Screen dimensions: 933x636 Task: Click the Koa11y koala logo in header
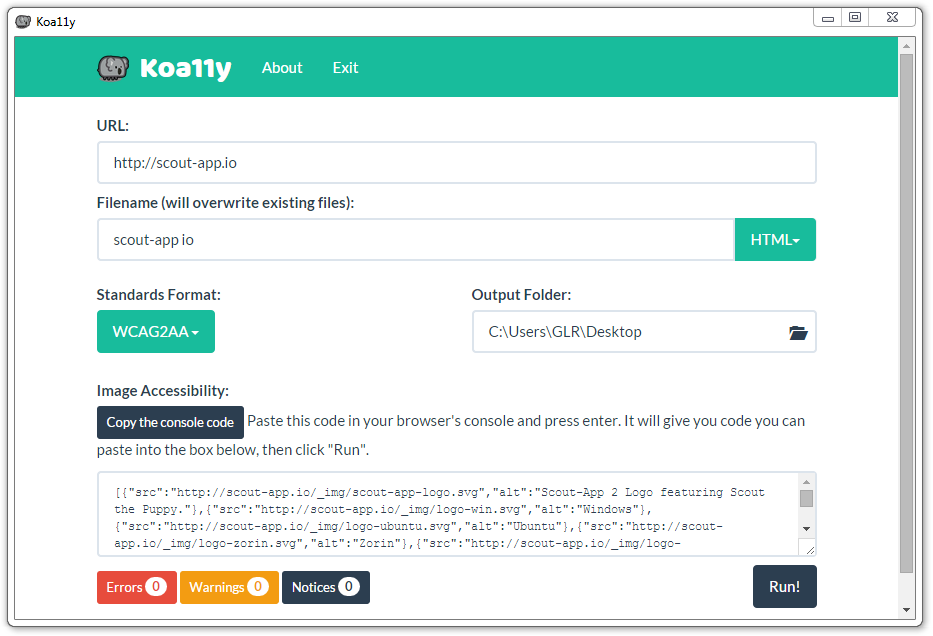[x=112, y=67]
